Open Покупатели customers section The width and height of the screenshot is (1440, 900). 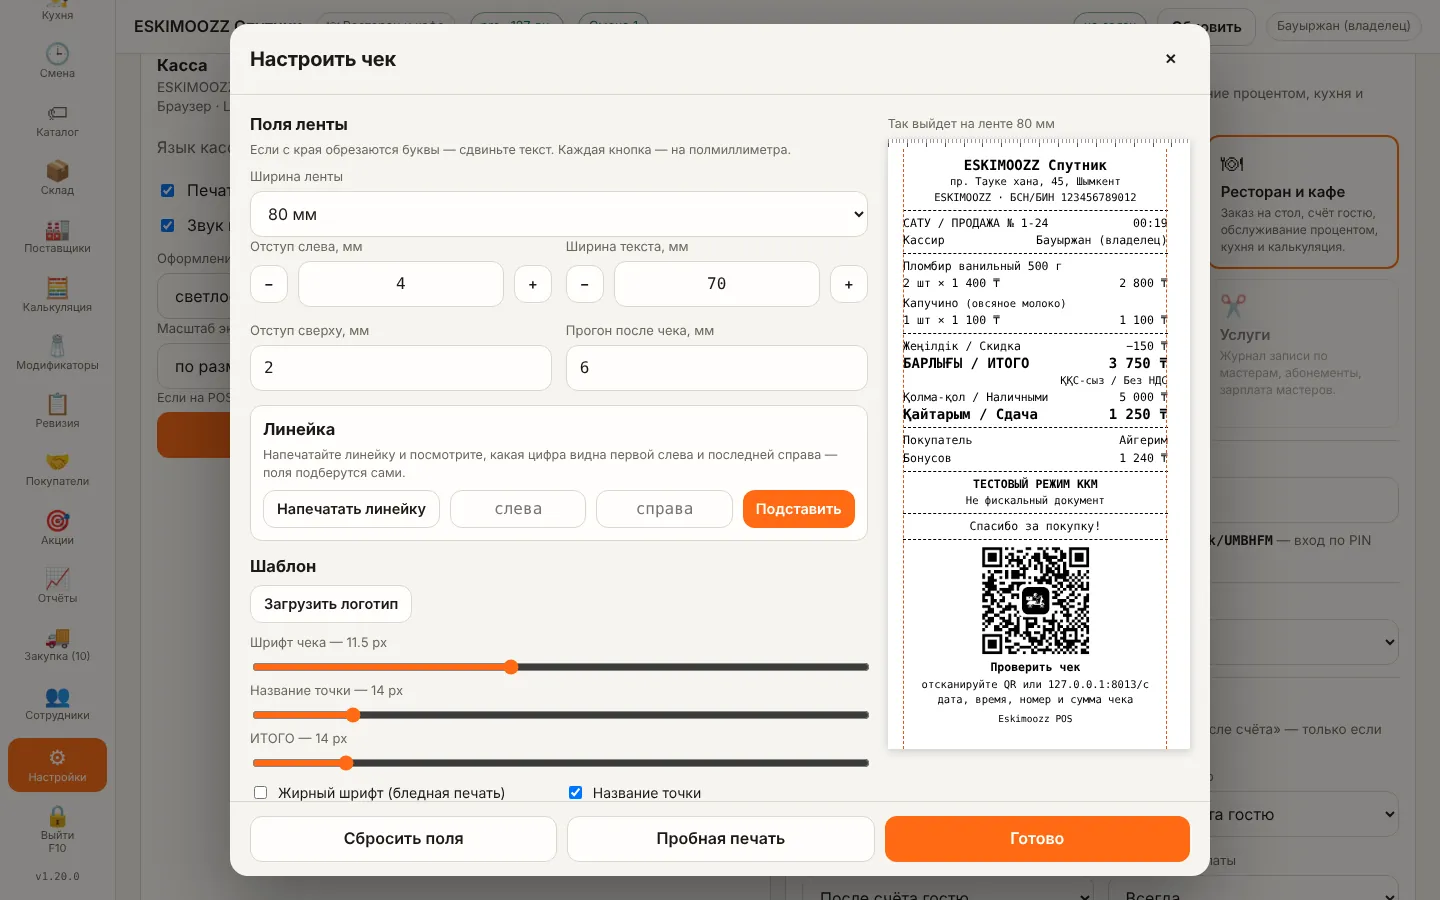point(57,468)
